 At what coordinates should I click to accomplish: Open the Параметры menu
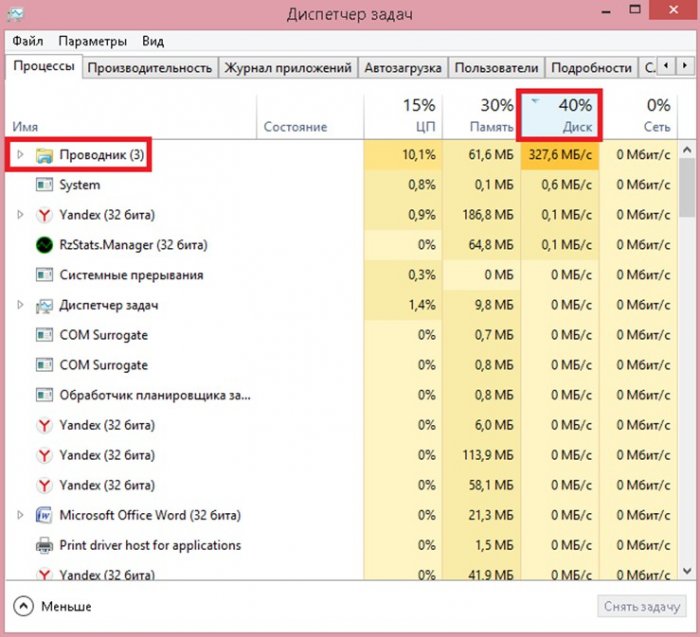coord(92,41)
